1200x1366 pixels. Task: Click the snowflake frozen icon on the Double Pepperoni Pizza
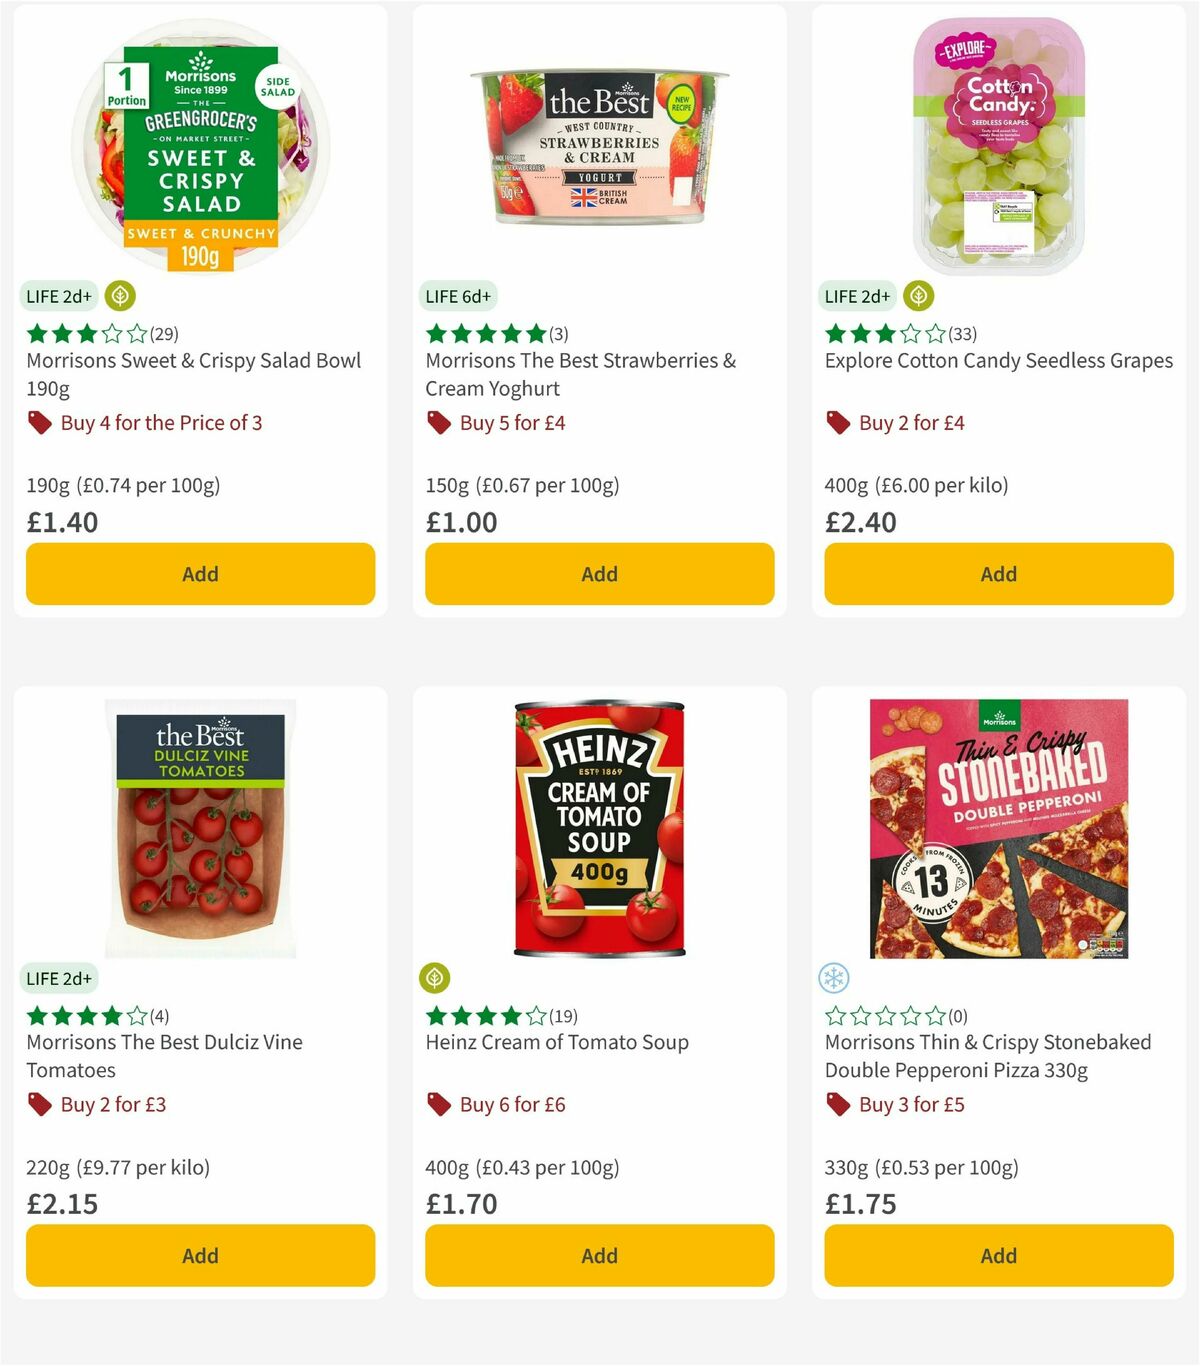(x=834, y=978)
